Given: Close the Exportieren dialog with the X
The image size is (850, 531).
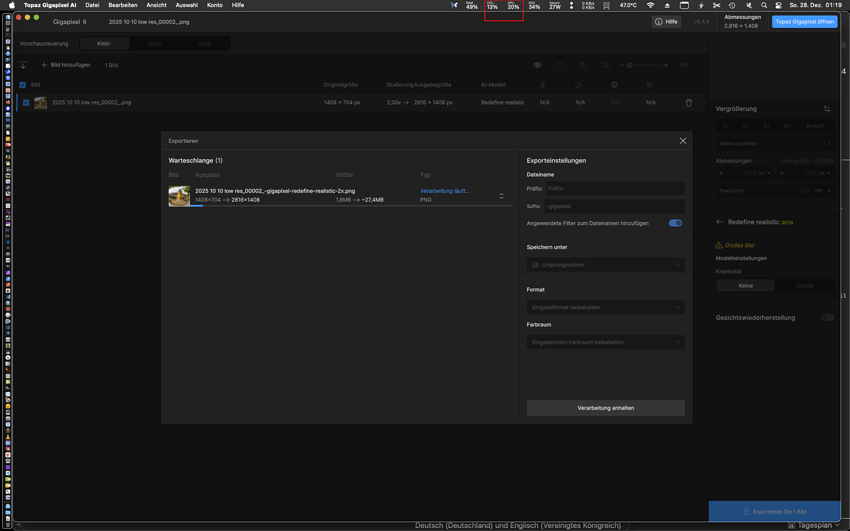Looking at the screenshot, I should click(x=683, y=141).
